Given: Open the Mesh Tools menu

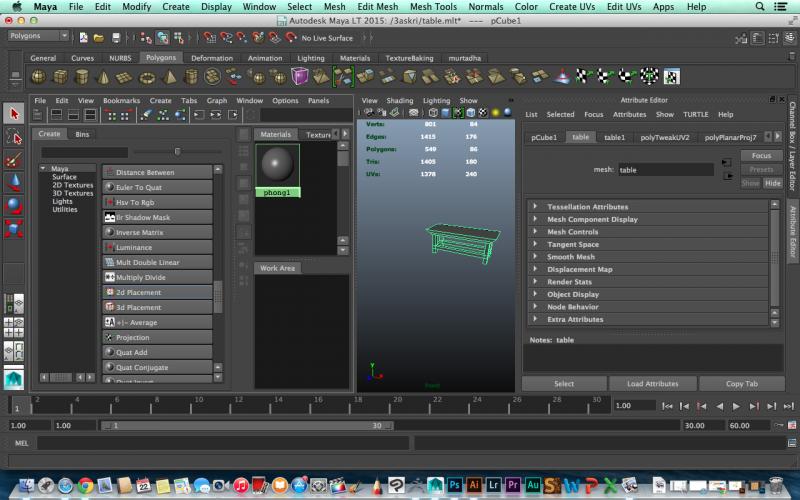Looking at the screenshot, I should [x=433, y=7].
